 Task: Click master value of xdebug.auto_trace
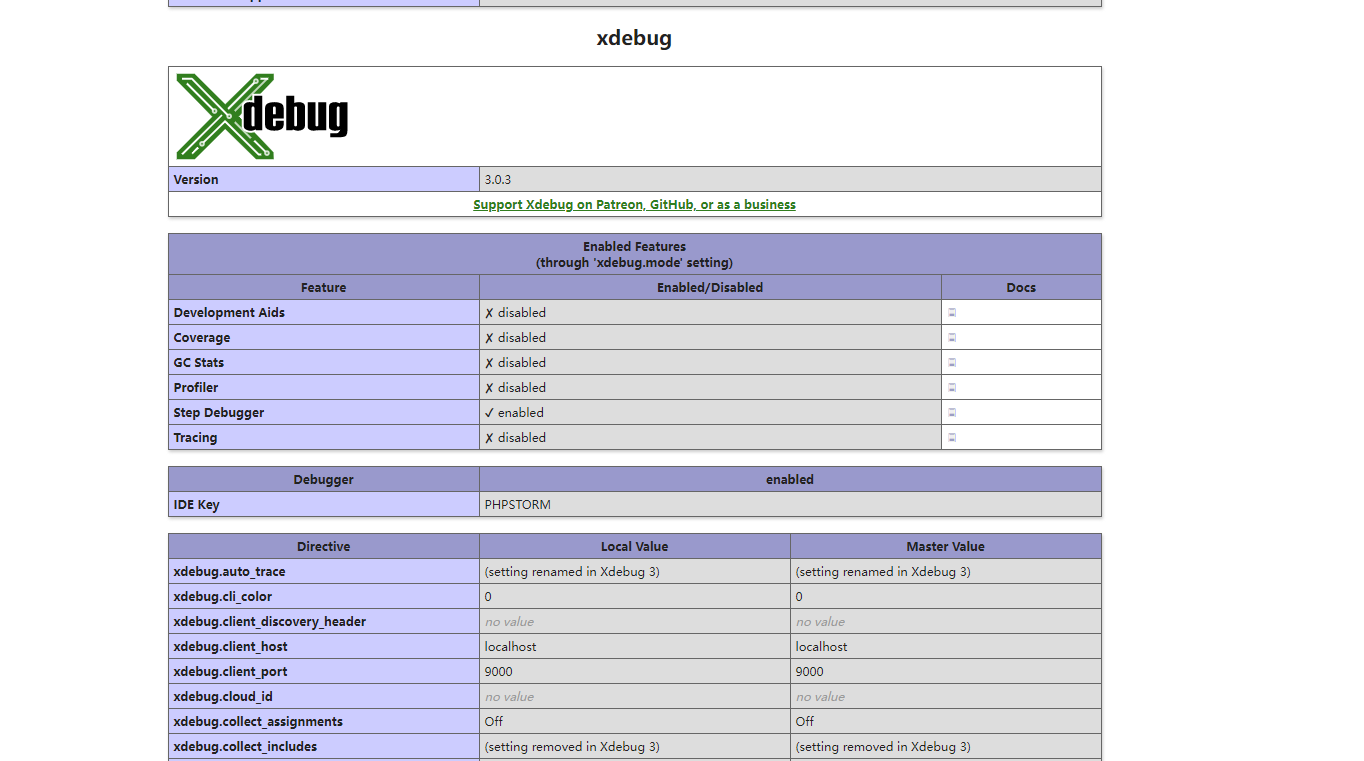883,572
